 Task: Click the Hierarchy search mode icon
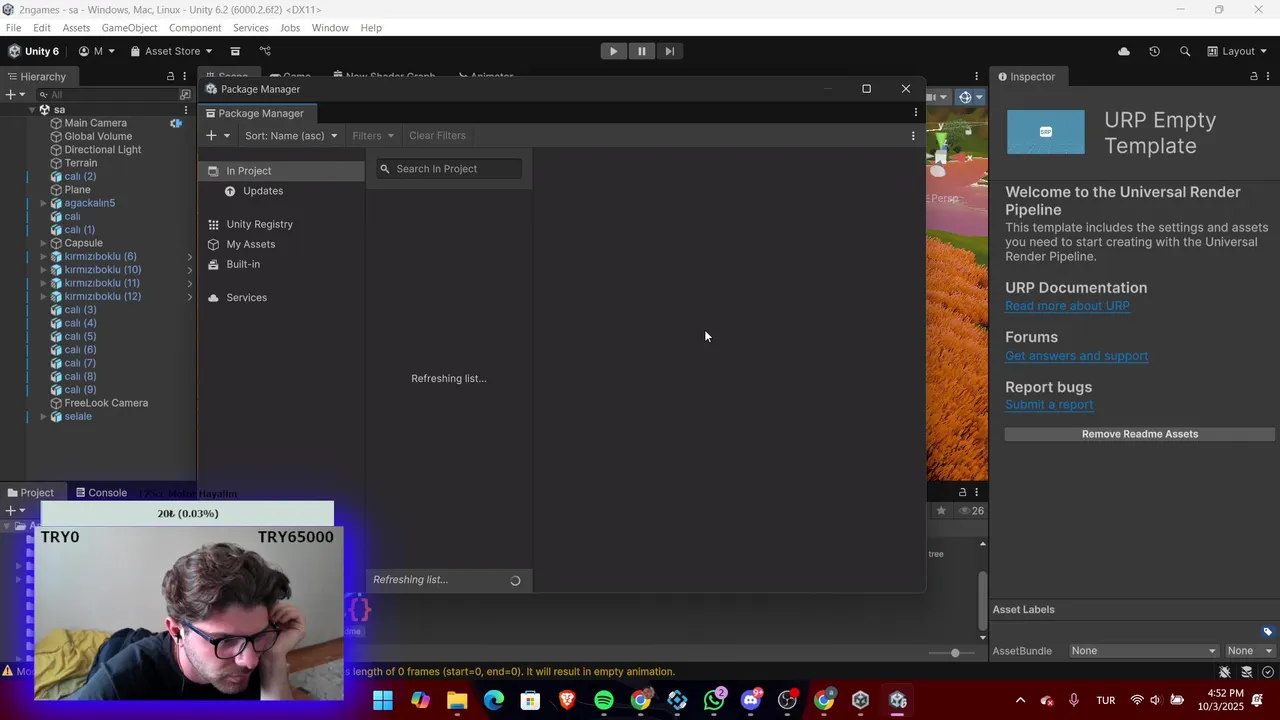[x=185, y=94]
